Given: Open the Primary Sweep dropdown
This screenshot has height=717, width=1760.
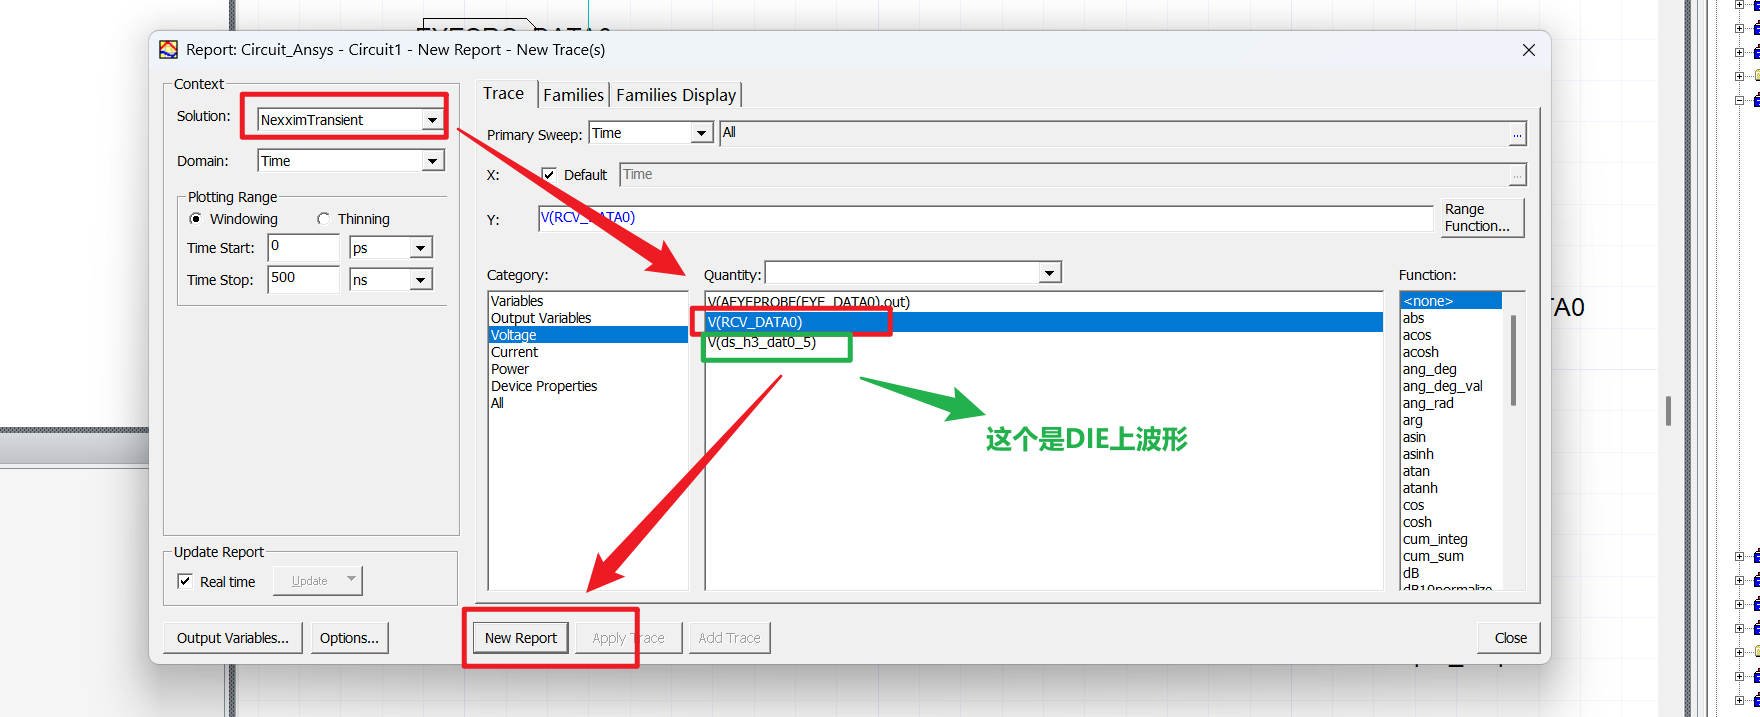Looking at the screenshot, I should point(702,133).
